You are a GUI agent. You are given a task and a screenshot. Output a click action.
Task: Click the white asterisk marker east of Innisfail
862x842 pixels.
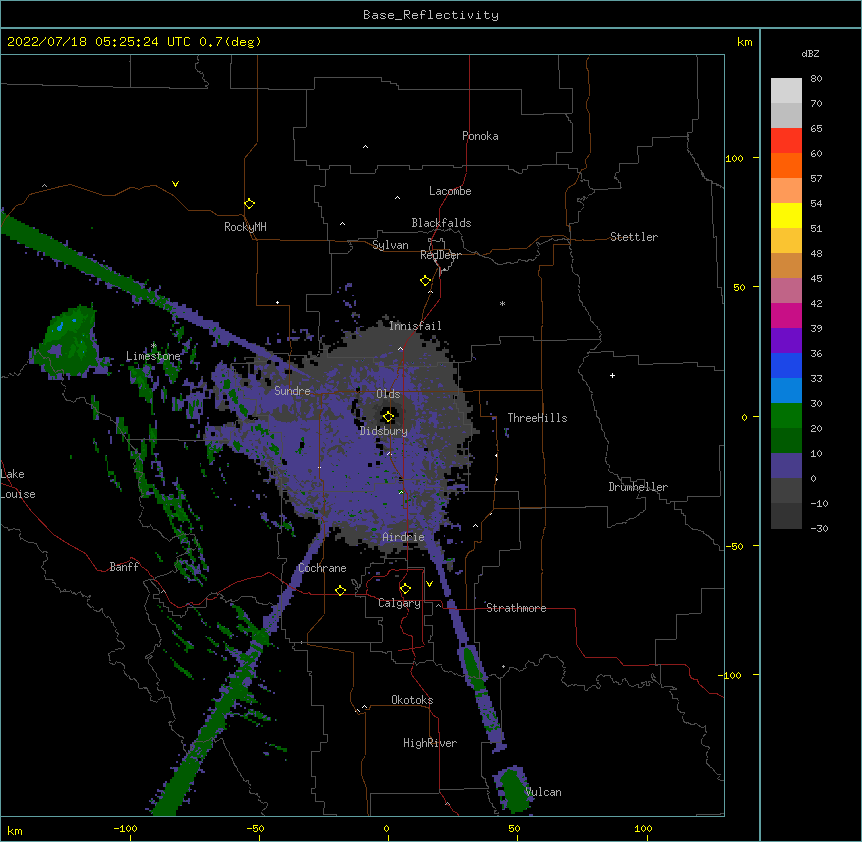tap(502, 303)
